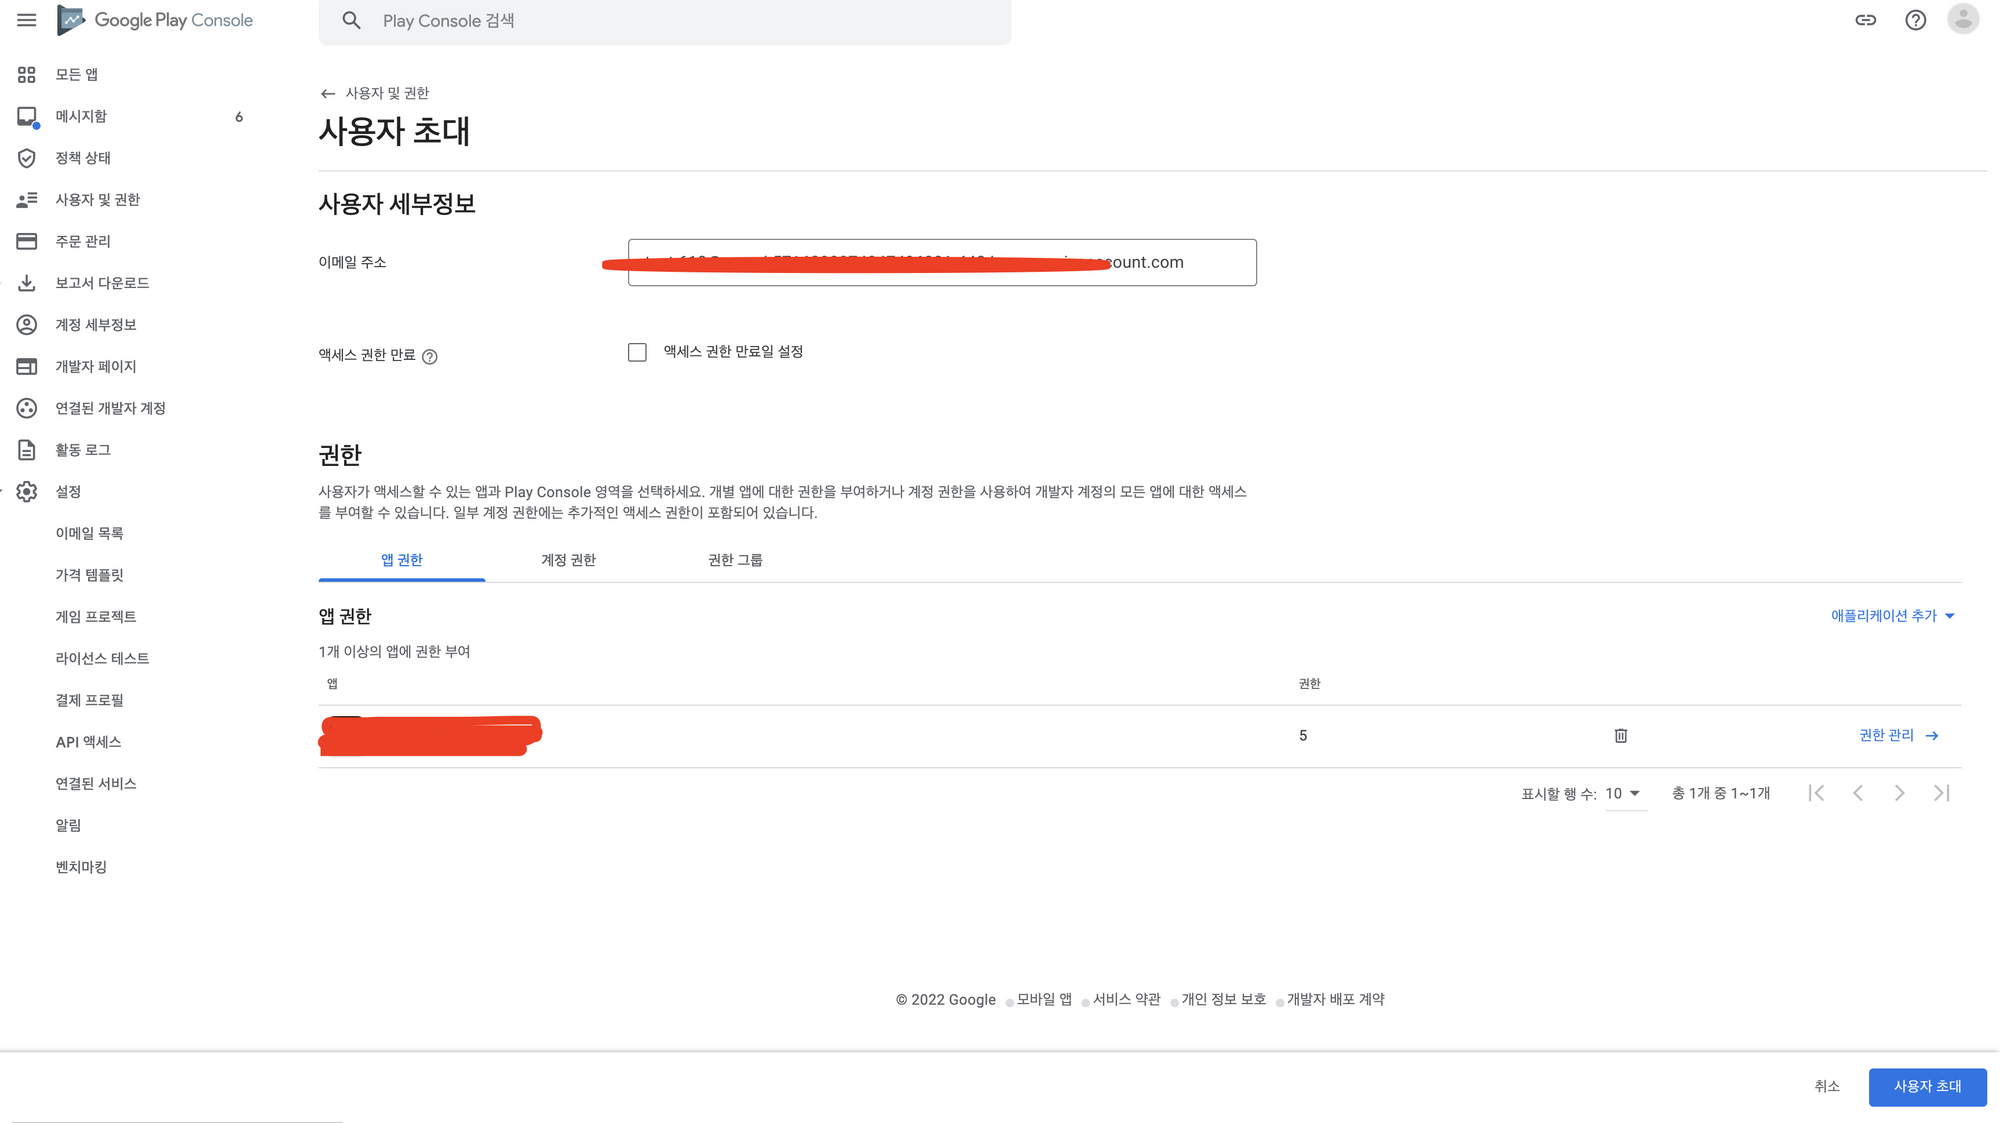The image size is (2000, 1123).
Task: Click the 정책 상태 shield icon
Action: (x=27, y=158)
